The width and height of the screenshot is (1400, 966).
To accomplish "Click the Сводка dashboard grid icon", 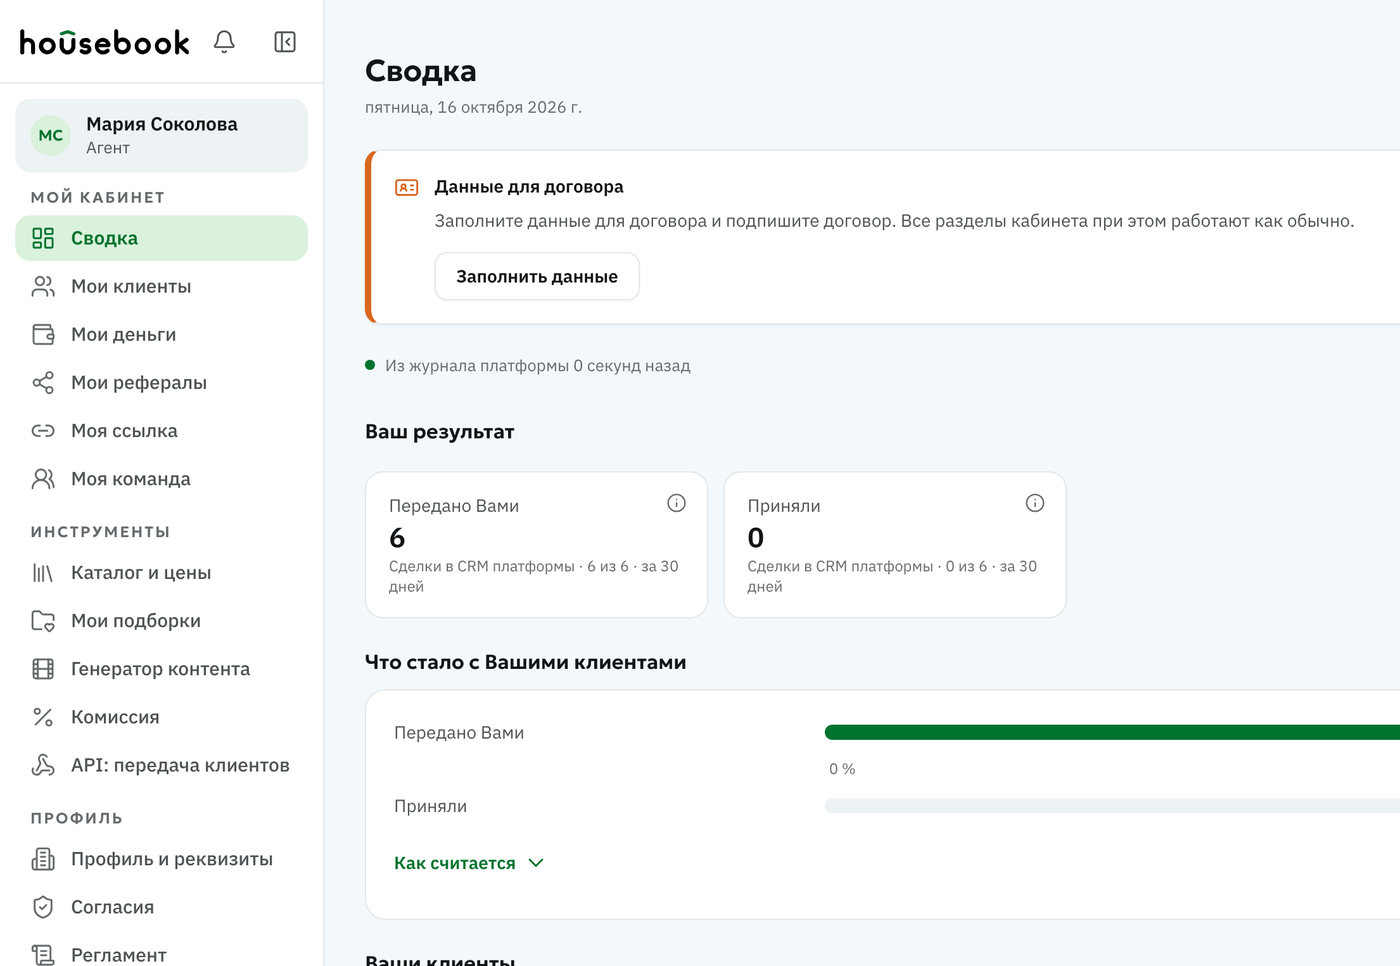I will 43,238.
